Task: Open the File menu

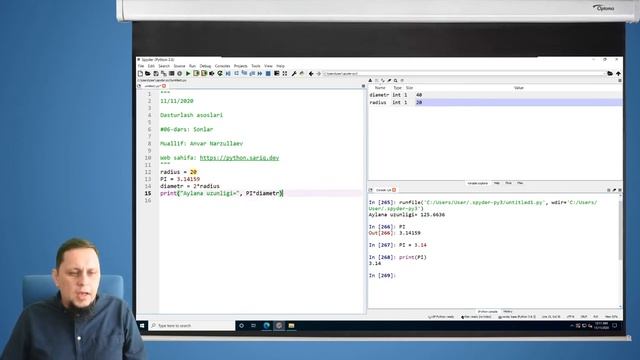Action: pos(141,66)
